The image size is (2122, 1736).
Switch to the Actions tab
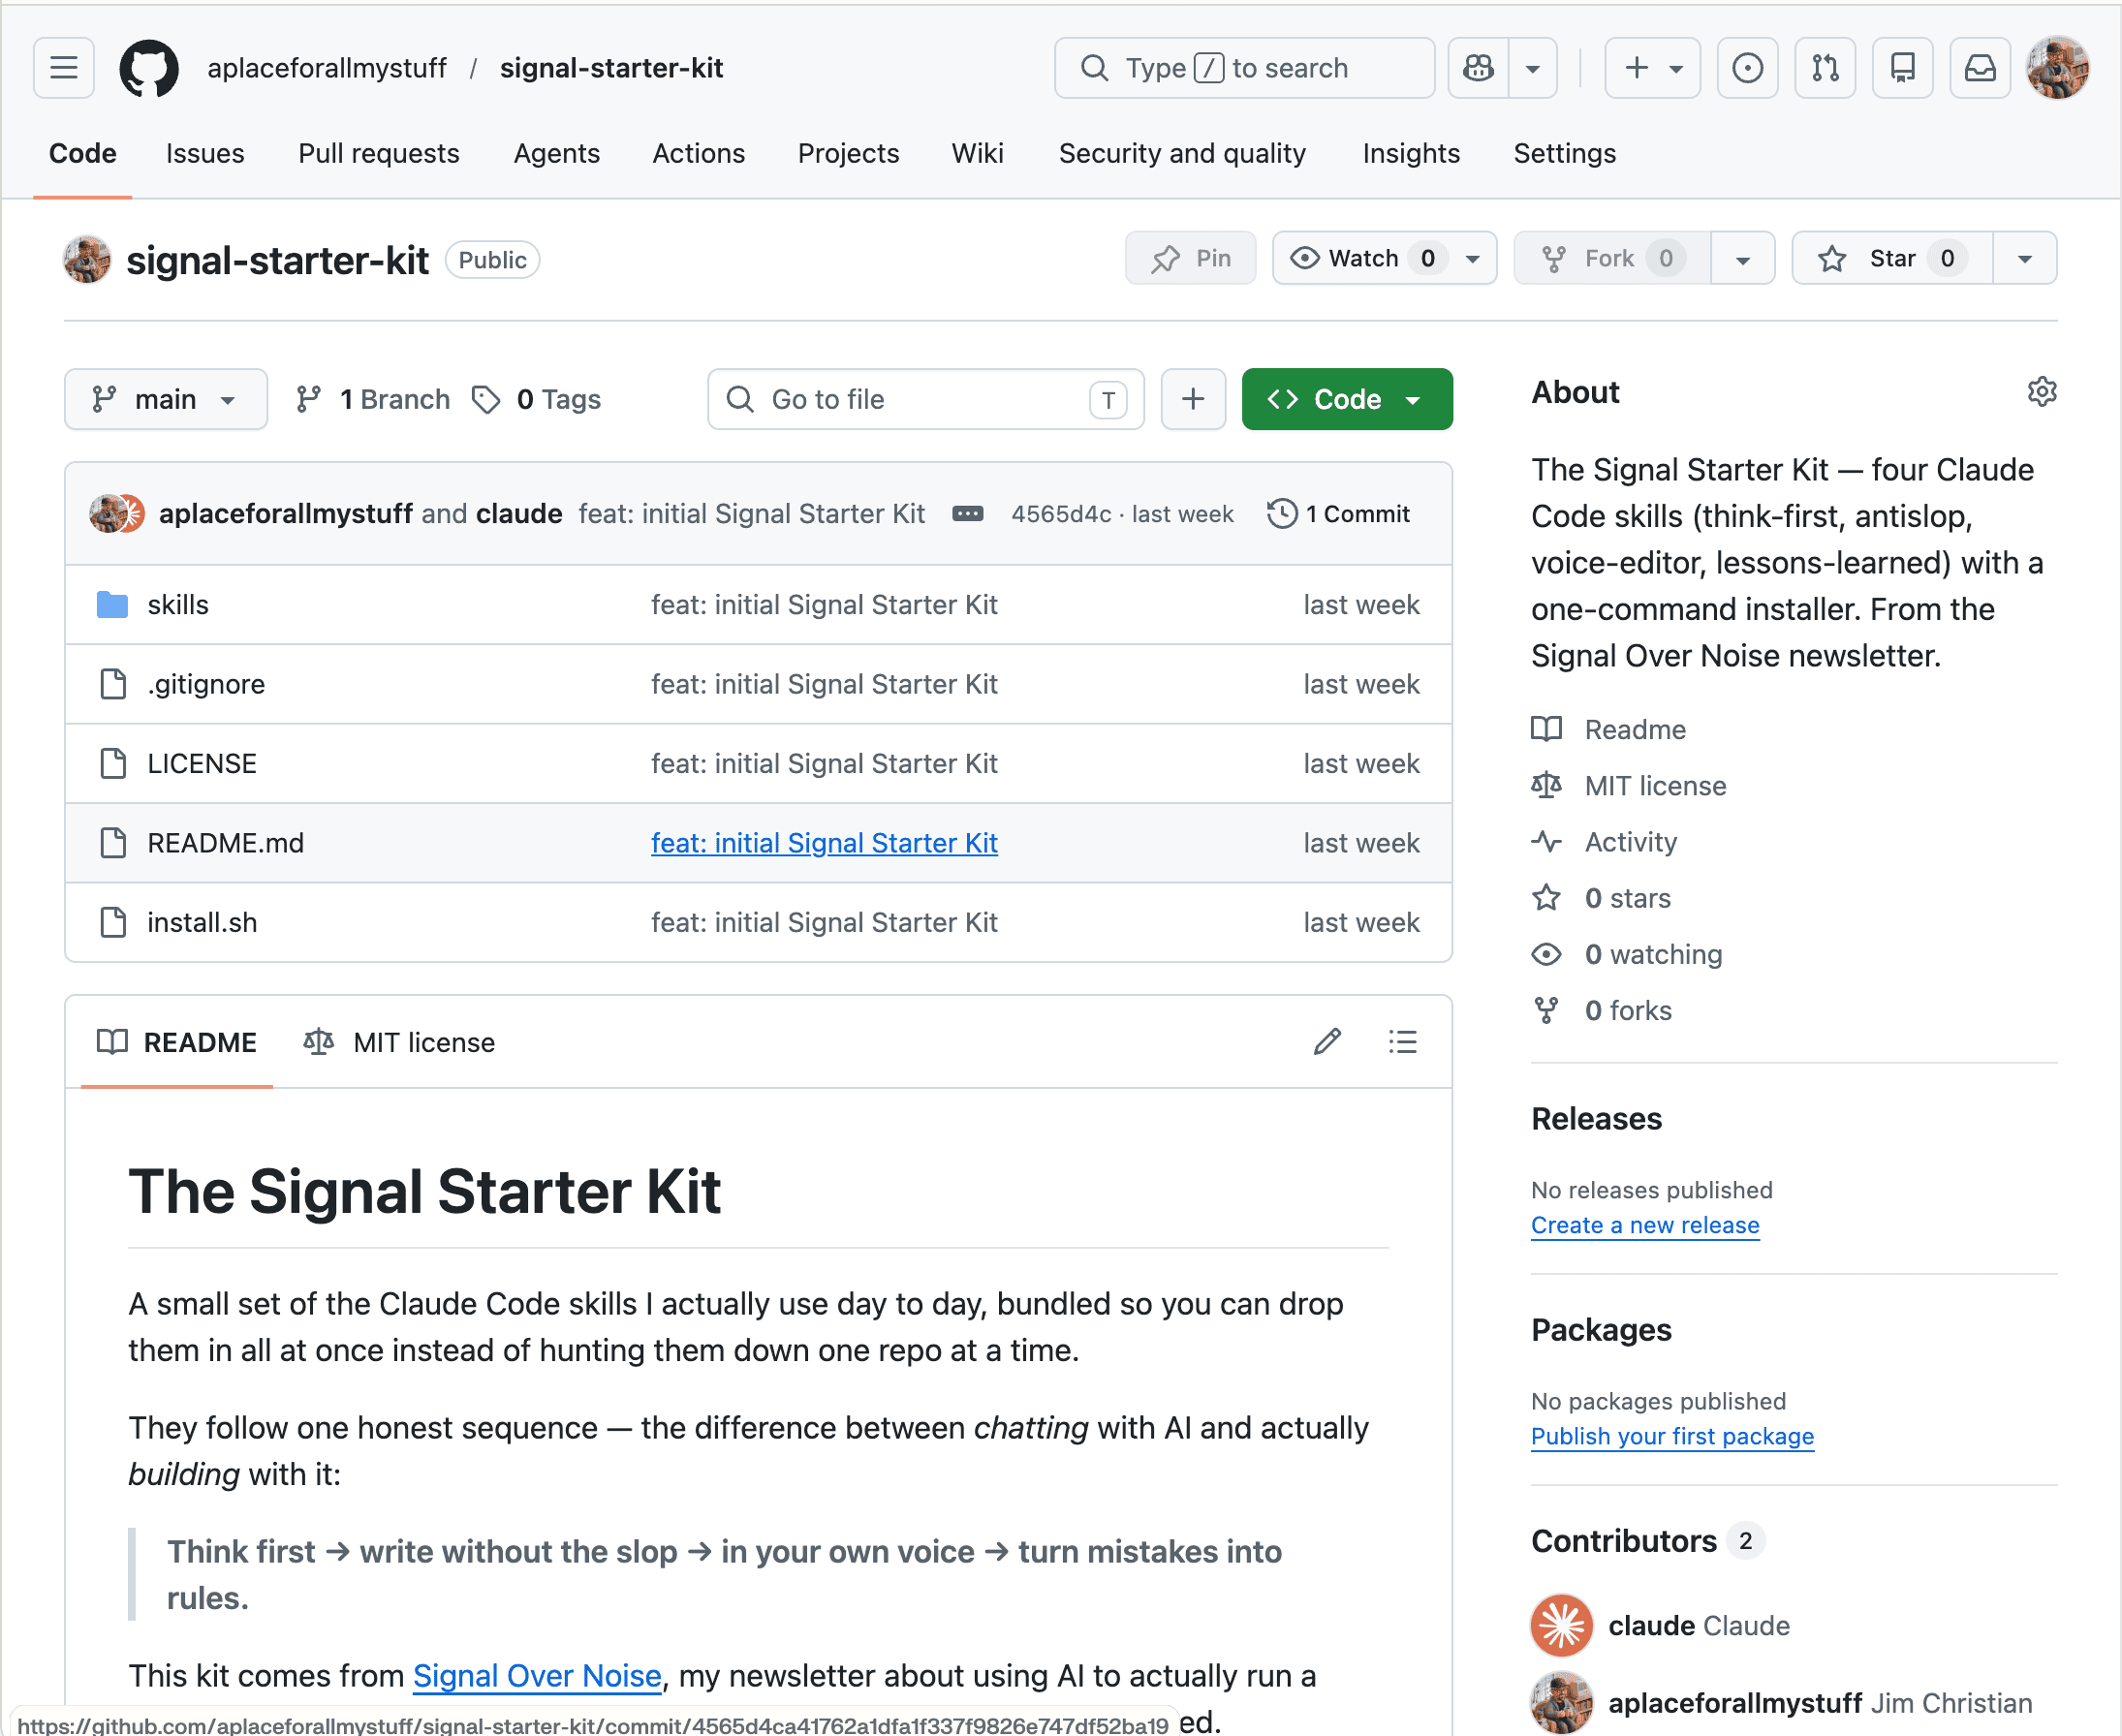pyautogui.click(x=698, y=153)
